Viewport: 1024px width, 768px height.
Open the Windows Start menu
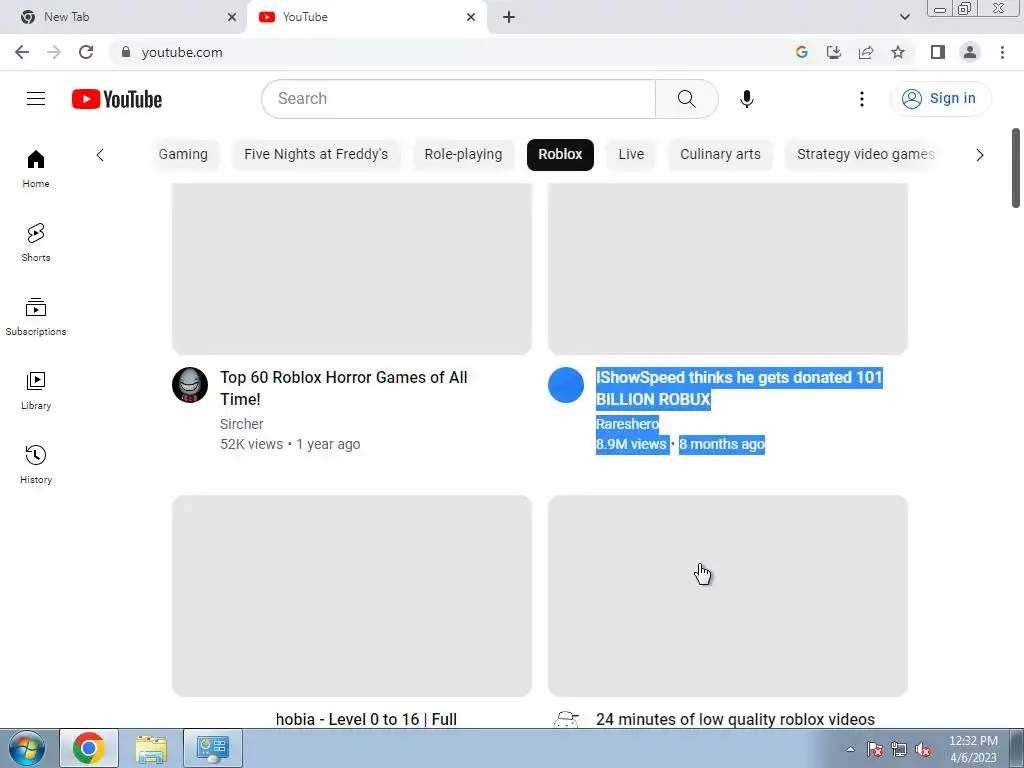tap(26, 748)
